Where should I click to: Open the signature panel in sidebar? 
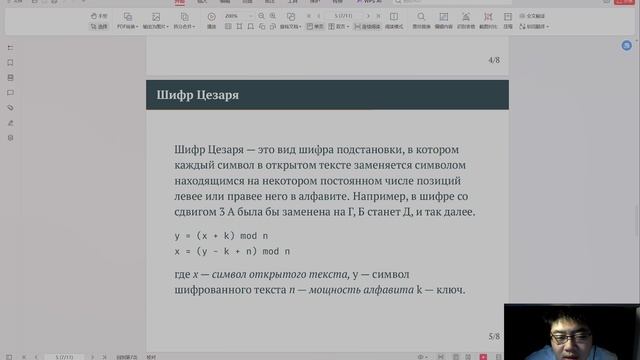(x=11, y=123)
